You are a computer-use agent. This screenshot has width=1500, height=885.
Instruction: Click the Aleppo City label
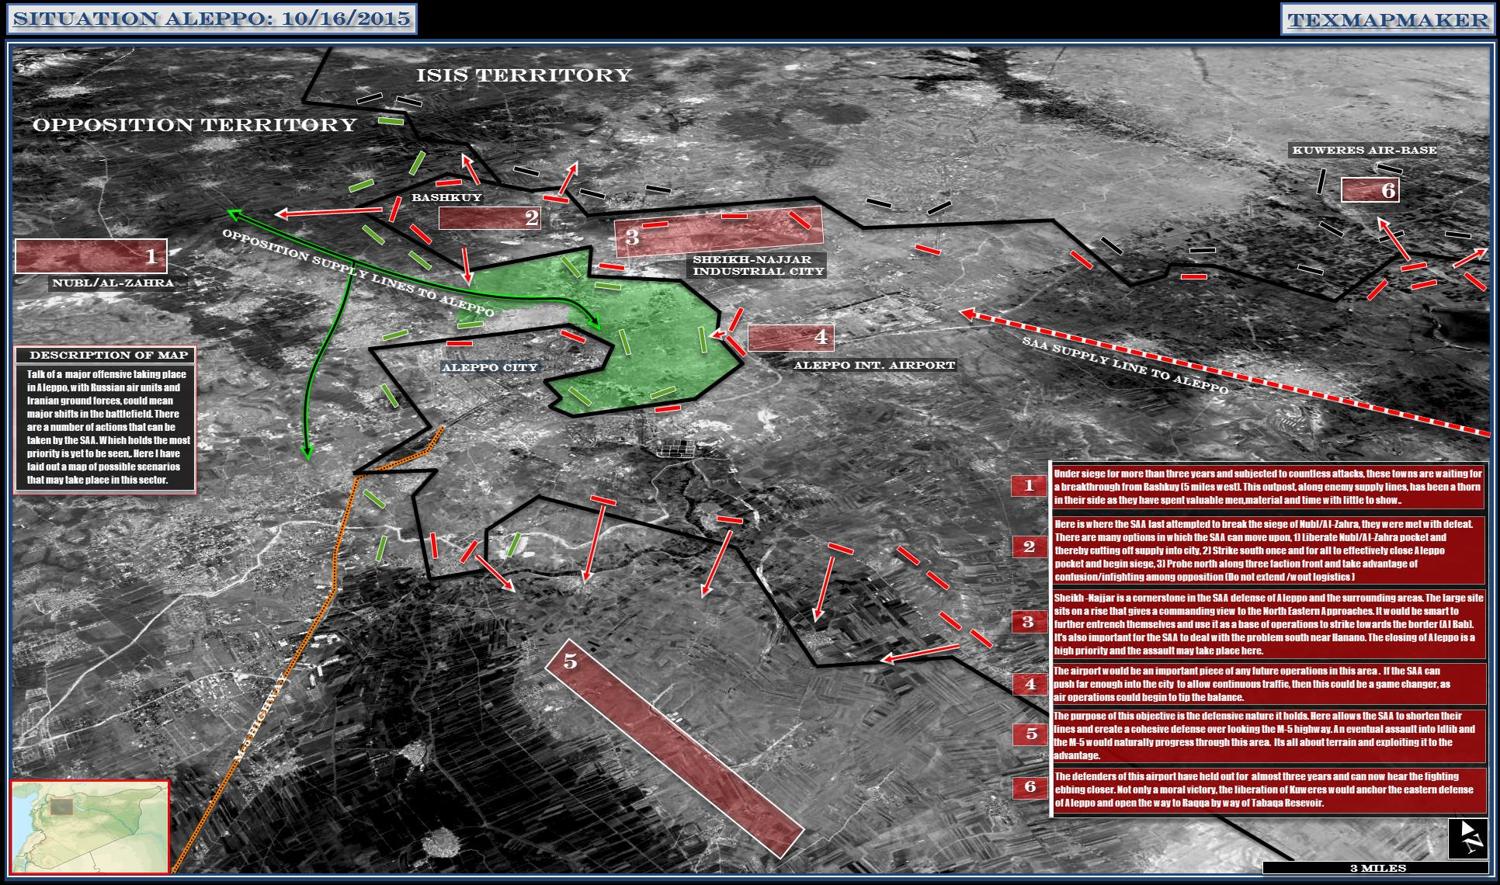(490, 367)
